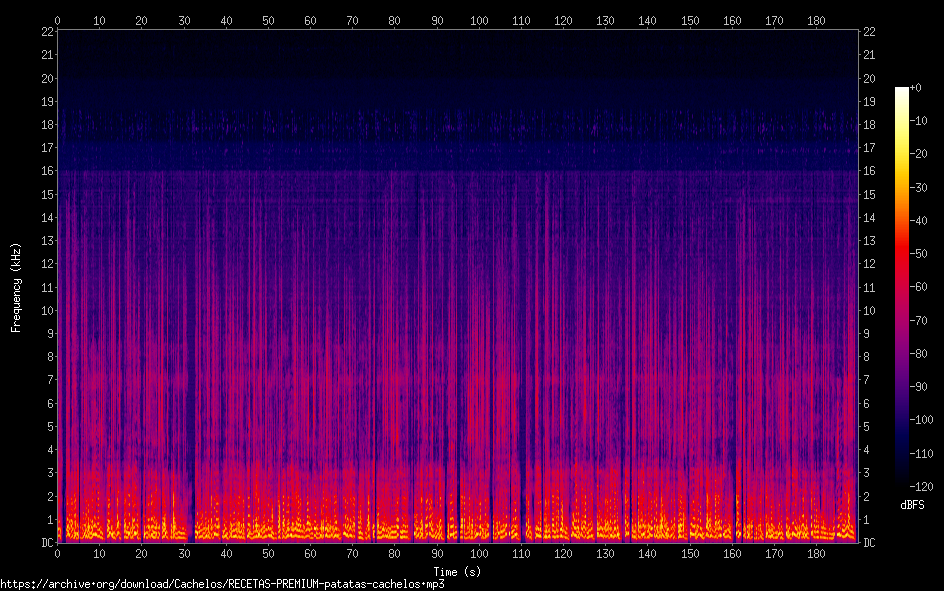Select the "Frequency (kHz)" axis label

point(16,288)
